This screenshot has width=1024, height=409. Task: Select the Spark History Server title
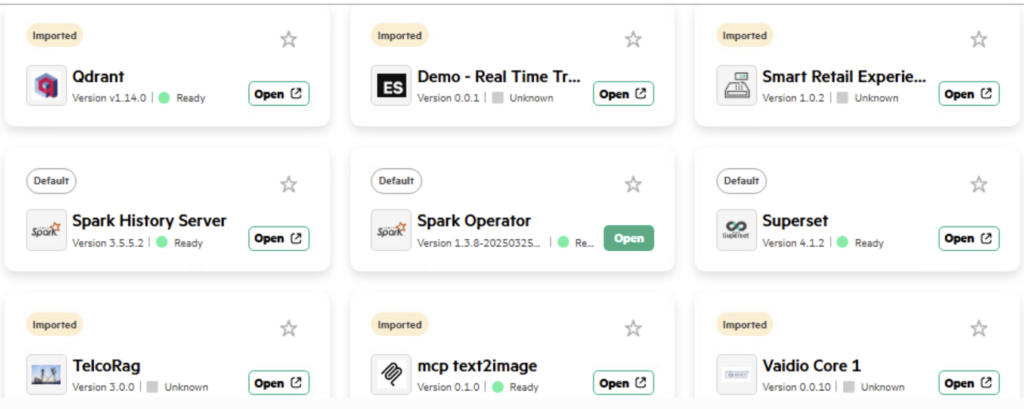click(149, 221)
